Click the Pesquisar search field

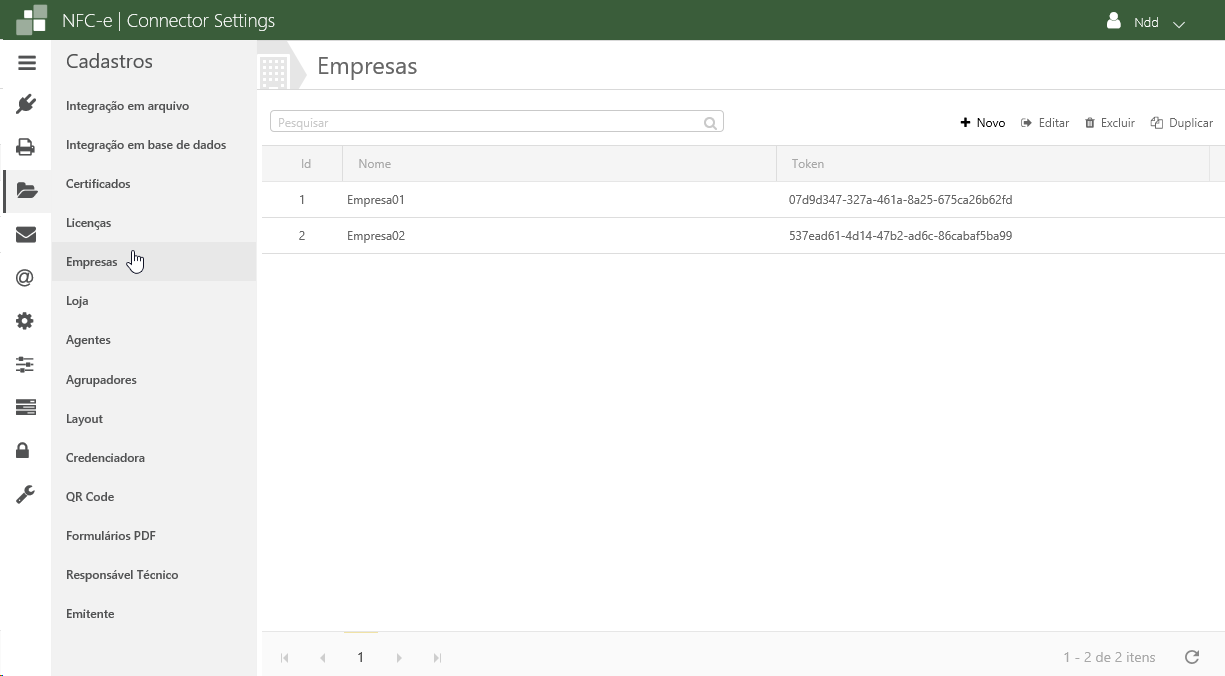coord(487,122)
